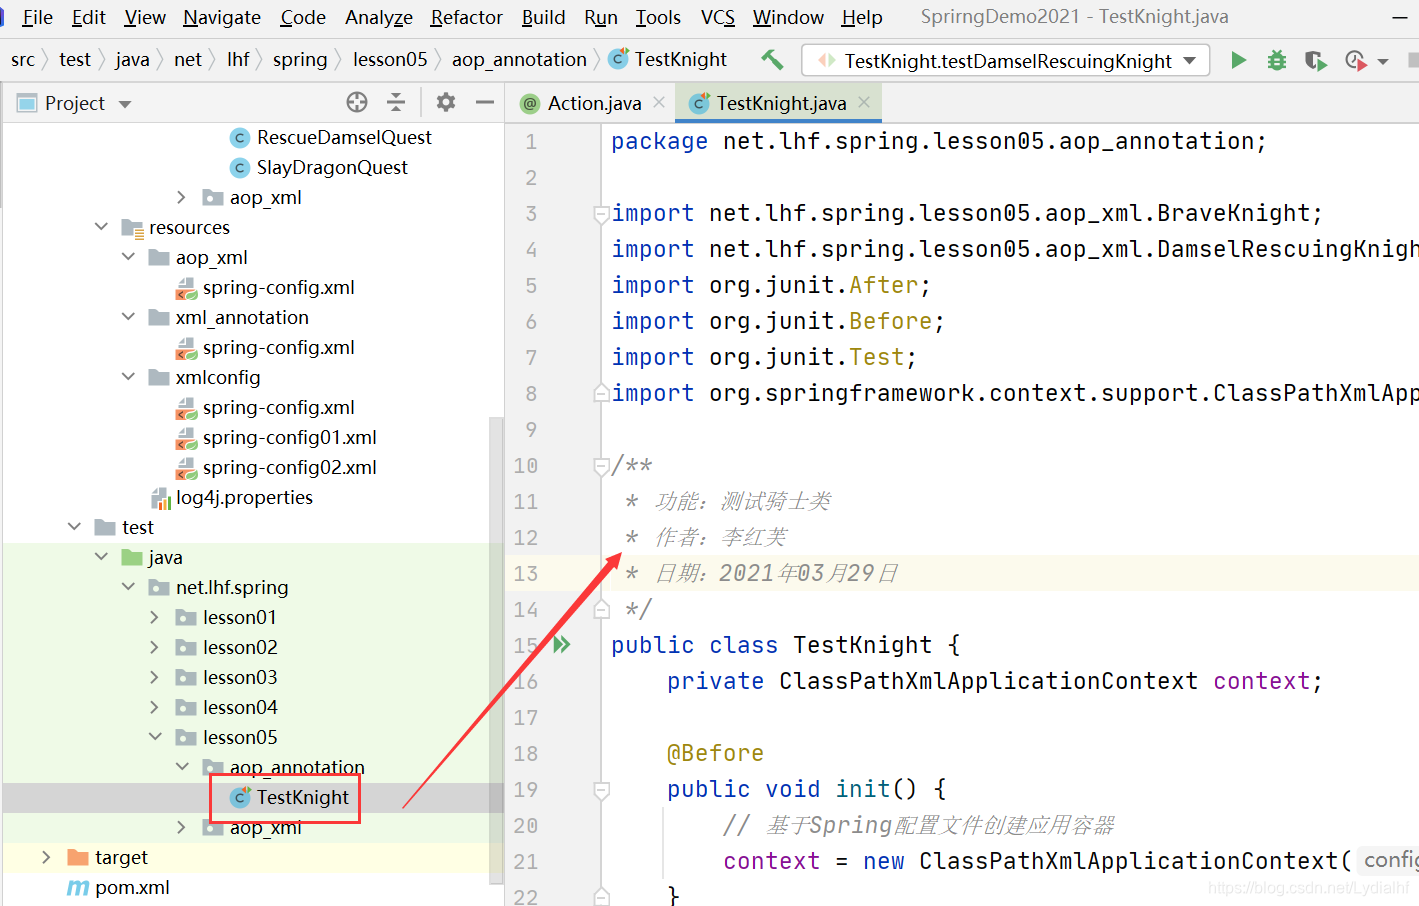Image resolution: width=1419 pixels, height=906 pixels.
Task: Select SlayDragonQuest class file
Action: click(x=332, y=167)
